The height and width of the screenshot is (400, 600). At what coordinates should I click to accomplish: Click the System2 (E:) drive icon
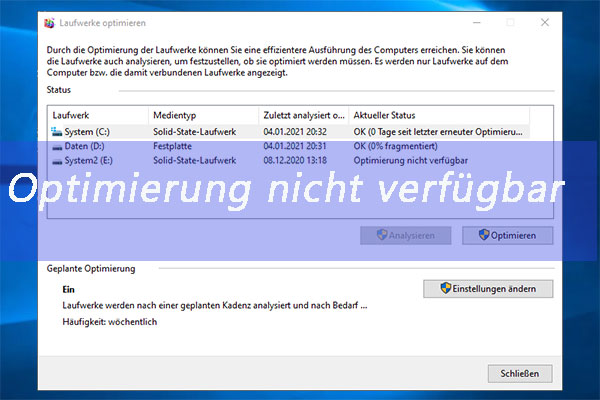click(57, 161)
